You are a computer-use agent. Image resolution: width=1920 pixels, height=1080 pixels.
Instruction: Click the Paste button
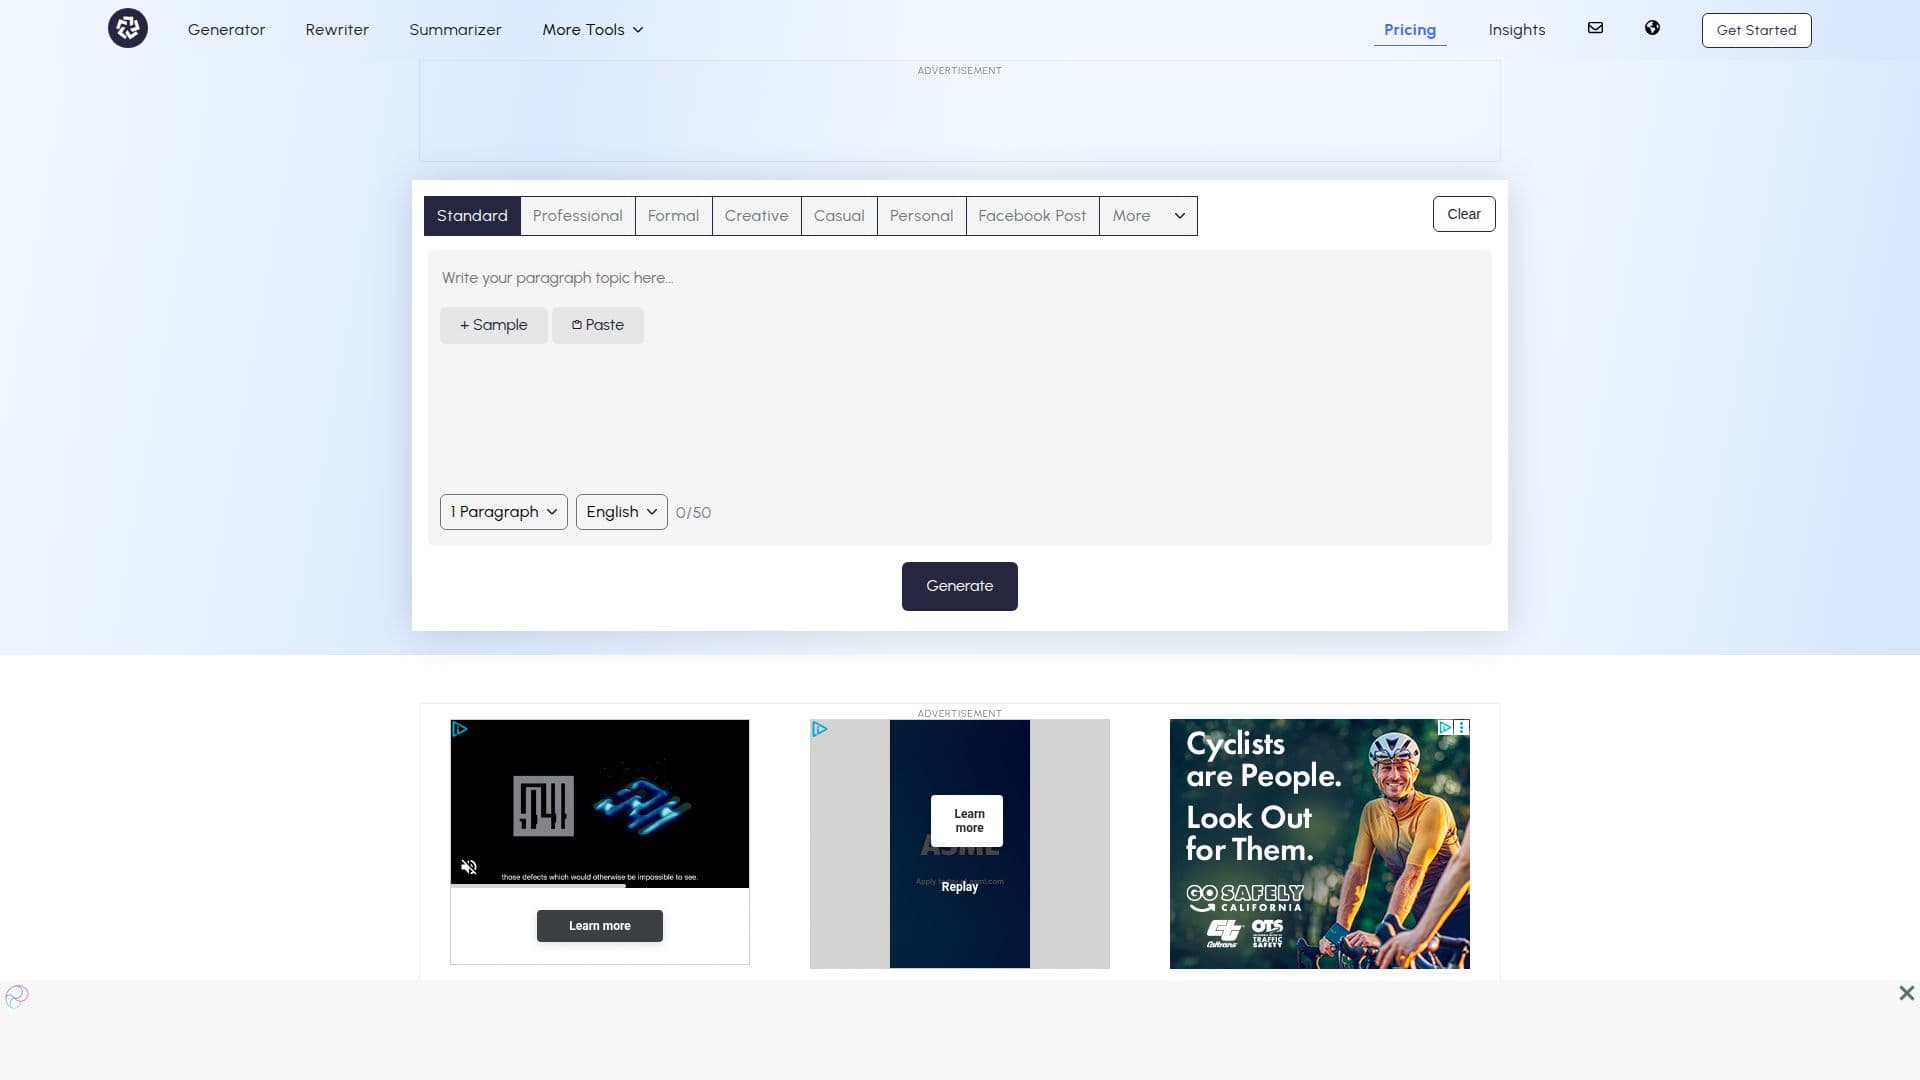[x=598, y=325]
